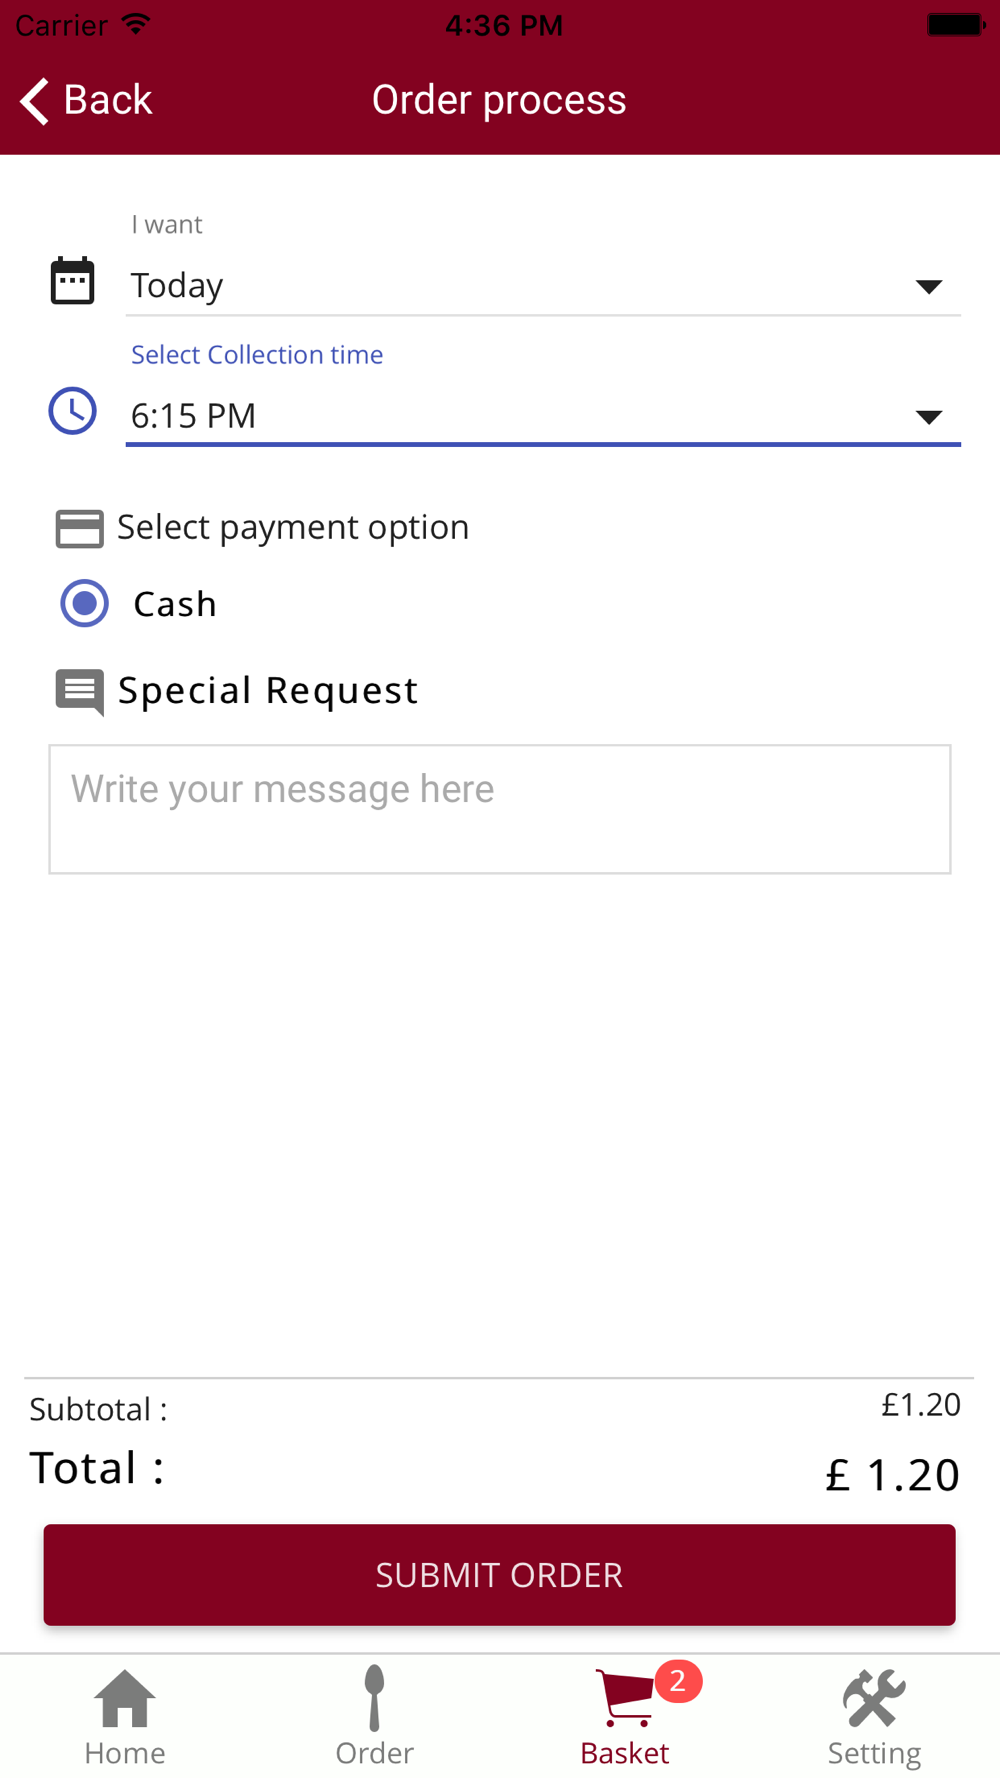Open the Basket cart icon
Image resolution: width=1000 pixels, height=1778 pixels.
tap(625, 1698)
